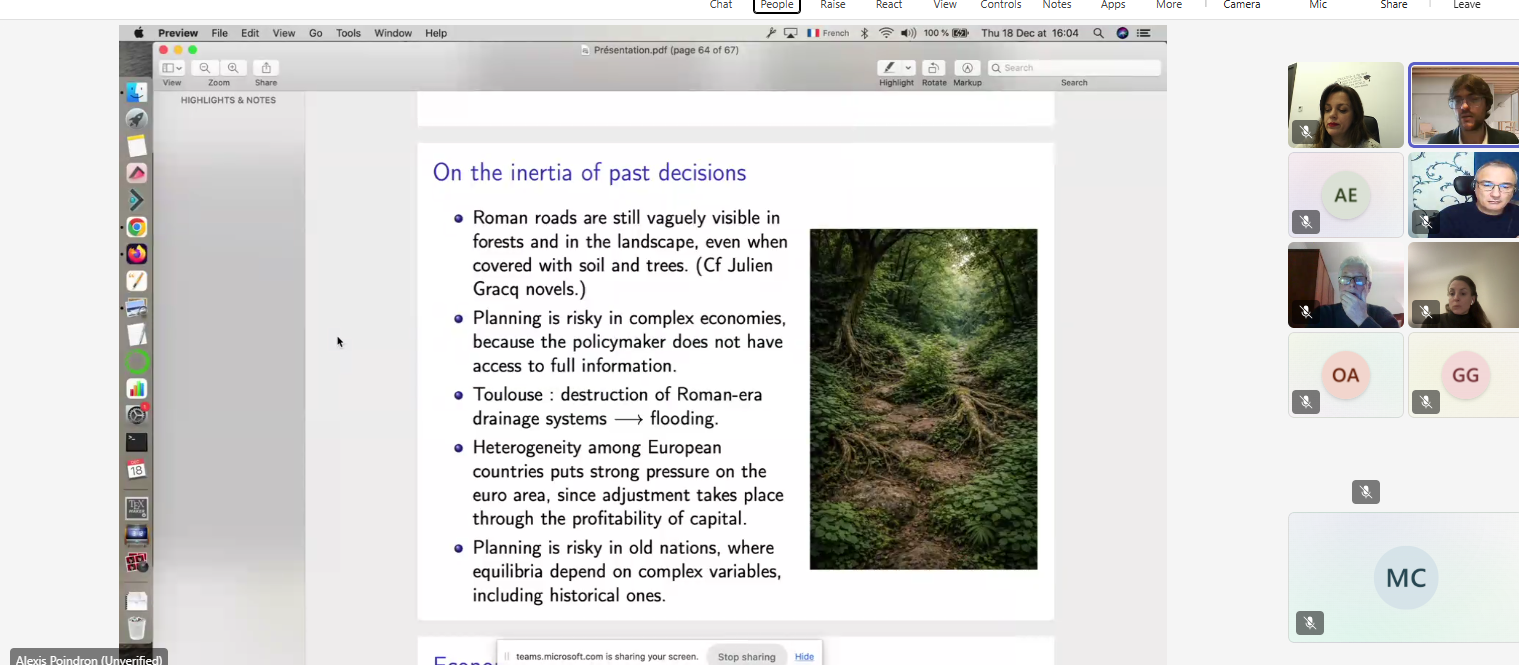Click the Zoom in magnifier icon
Image resolution: width=1519 pixels, height=665 pixels.
233,68
